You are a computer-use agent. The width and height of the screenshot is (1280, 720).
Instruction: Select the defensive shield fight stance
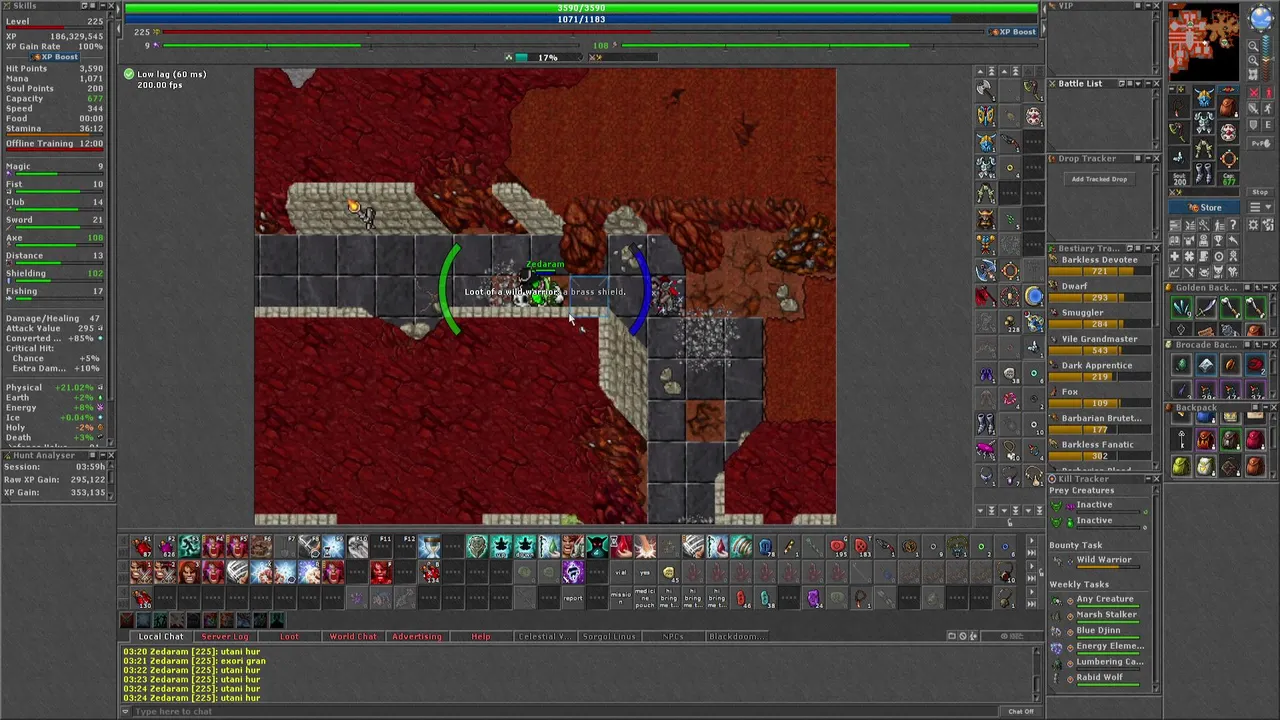(1253, 125)
